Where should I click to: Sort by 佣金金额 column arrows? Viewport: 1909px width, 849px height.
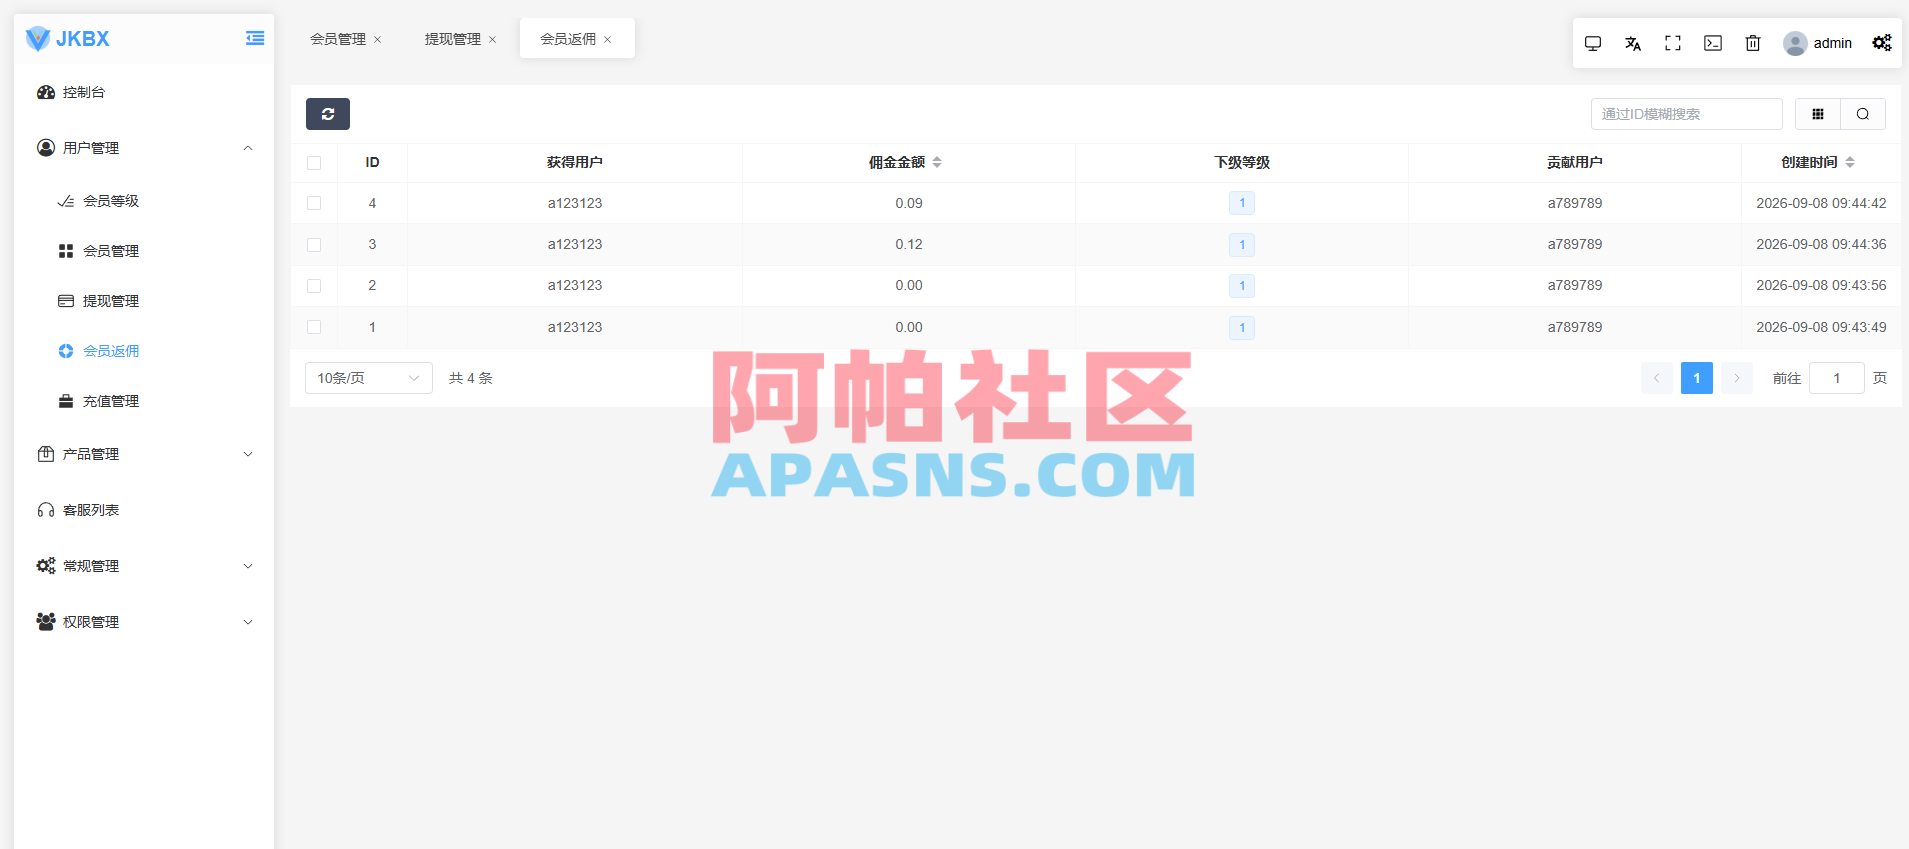point(937,162)
